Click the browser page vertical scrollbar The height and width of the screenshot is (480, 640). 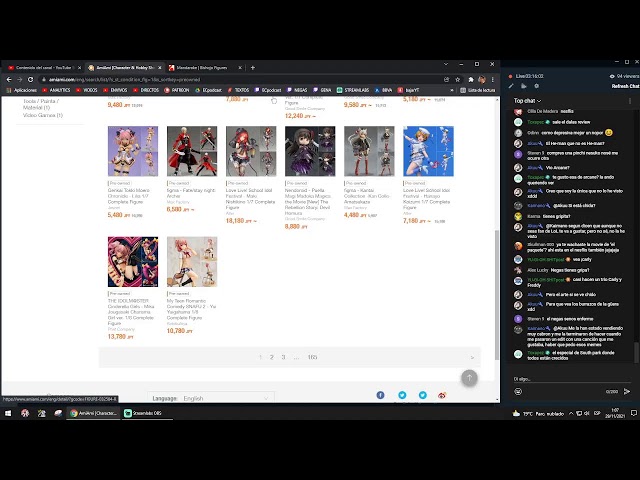click(x=497, y=294)
